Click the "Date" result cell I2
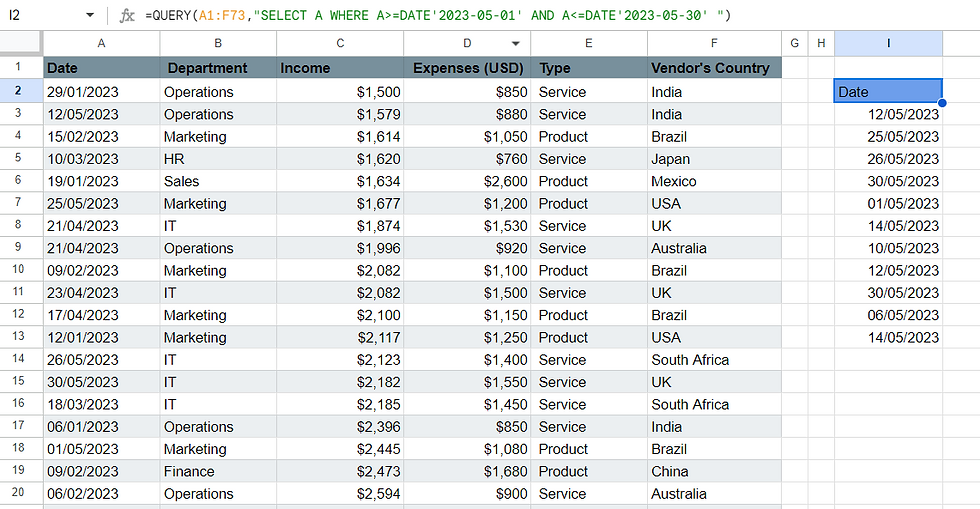The height and width of the screenshot is (509, 980). [x=887, y=92]
